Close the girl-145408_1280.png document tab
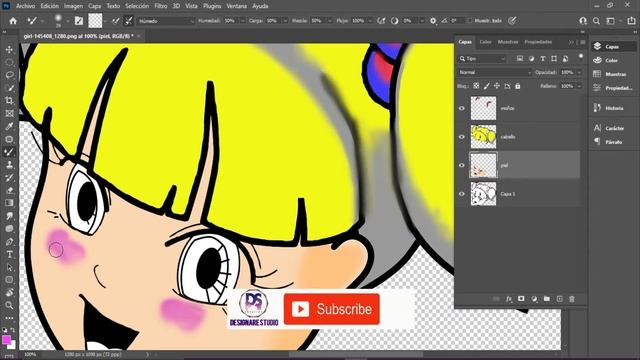The height and width of the screenshot is (360, 640). 139,36
